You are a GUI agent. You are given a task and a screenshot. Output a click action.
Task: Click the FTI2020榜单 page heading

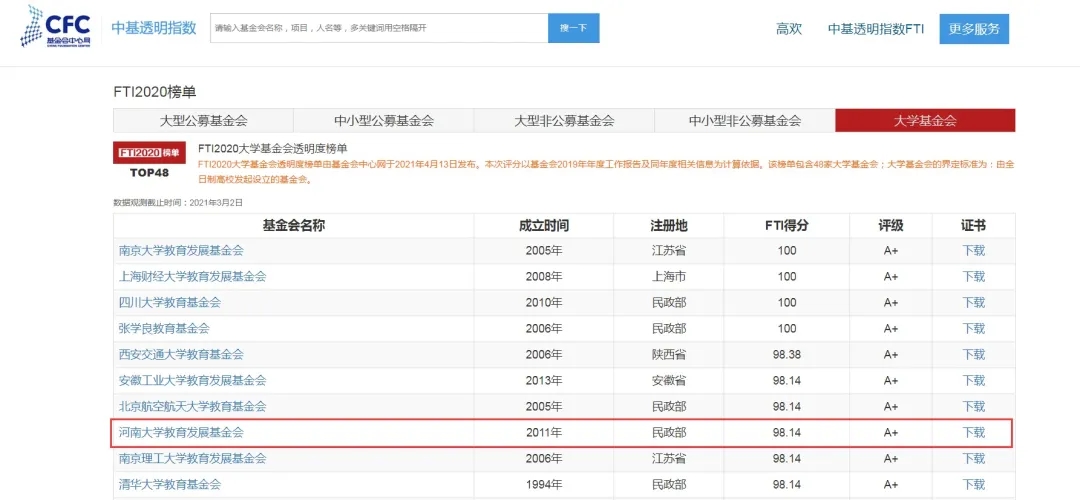(x=154, y=92)
